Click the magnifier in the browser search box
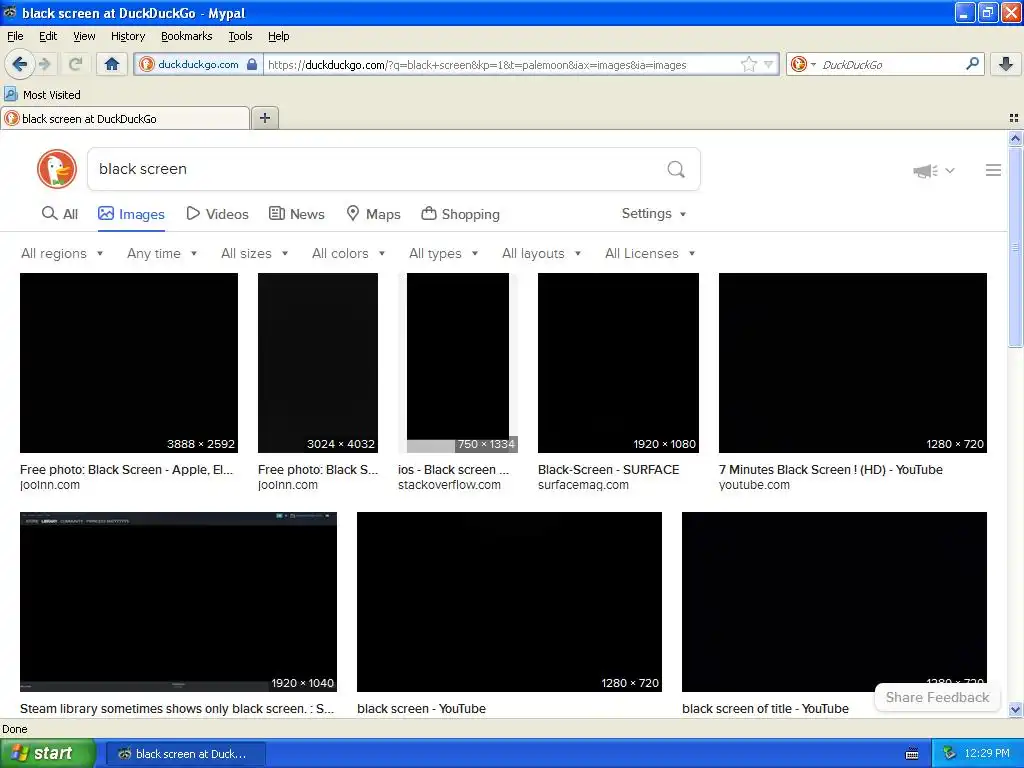Image resolution: width=1024 pixels, height=768 pixels. click(x=972, y=64)
